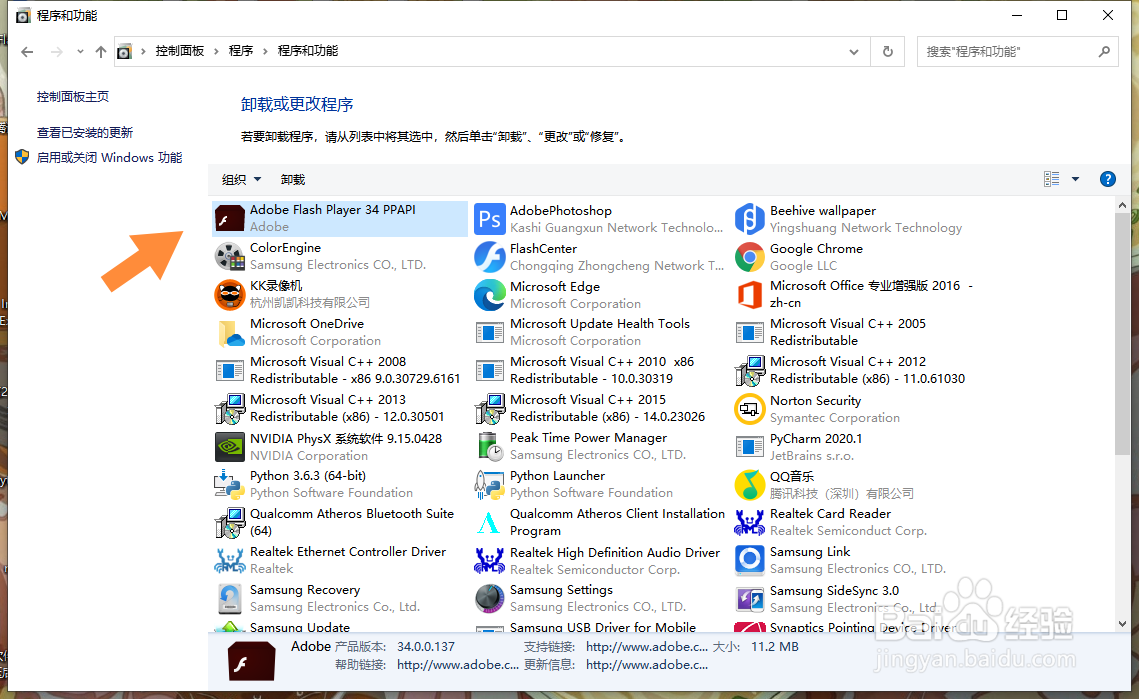Open 控制面板主页 link
The height and width of the screenshot is (699, 1139).
pos(73,97)
